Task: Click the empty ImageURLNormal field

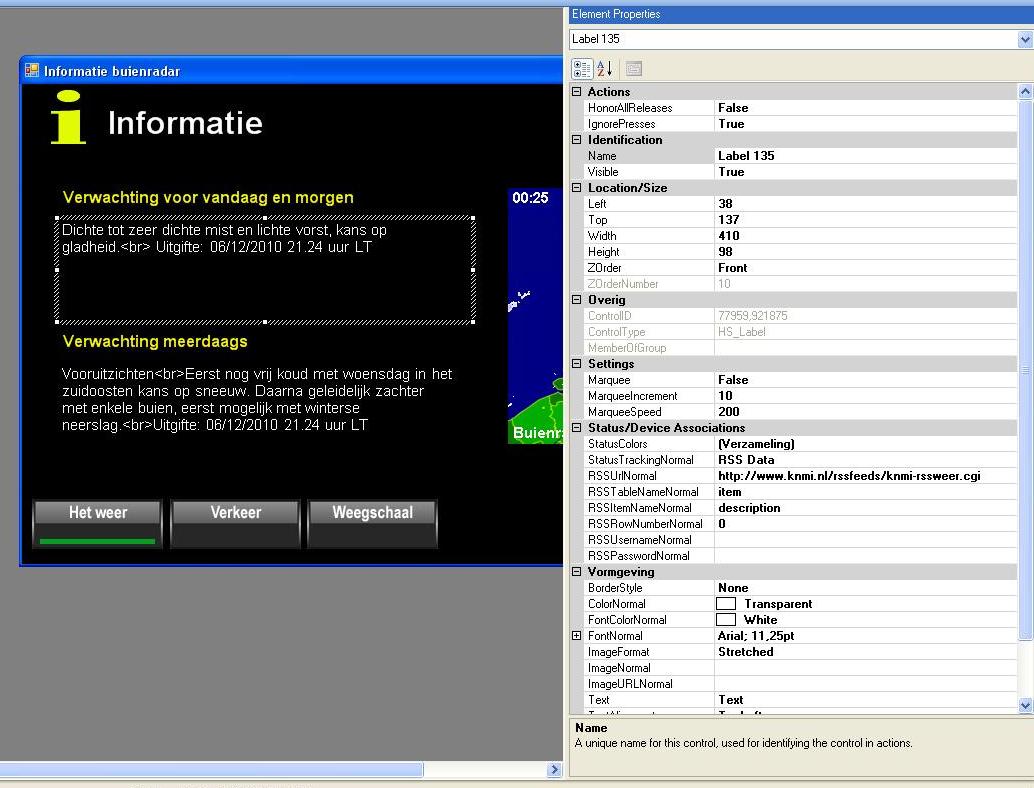Action: (x=866, y=684)
